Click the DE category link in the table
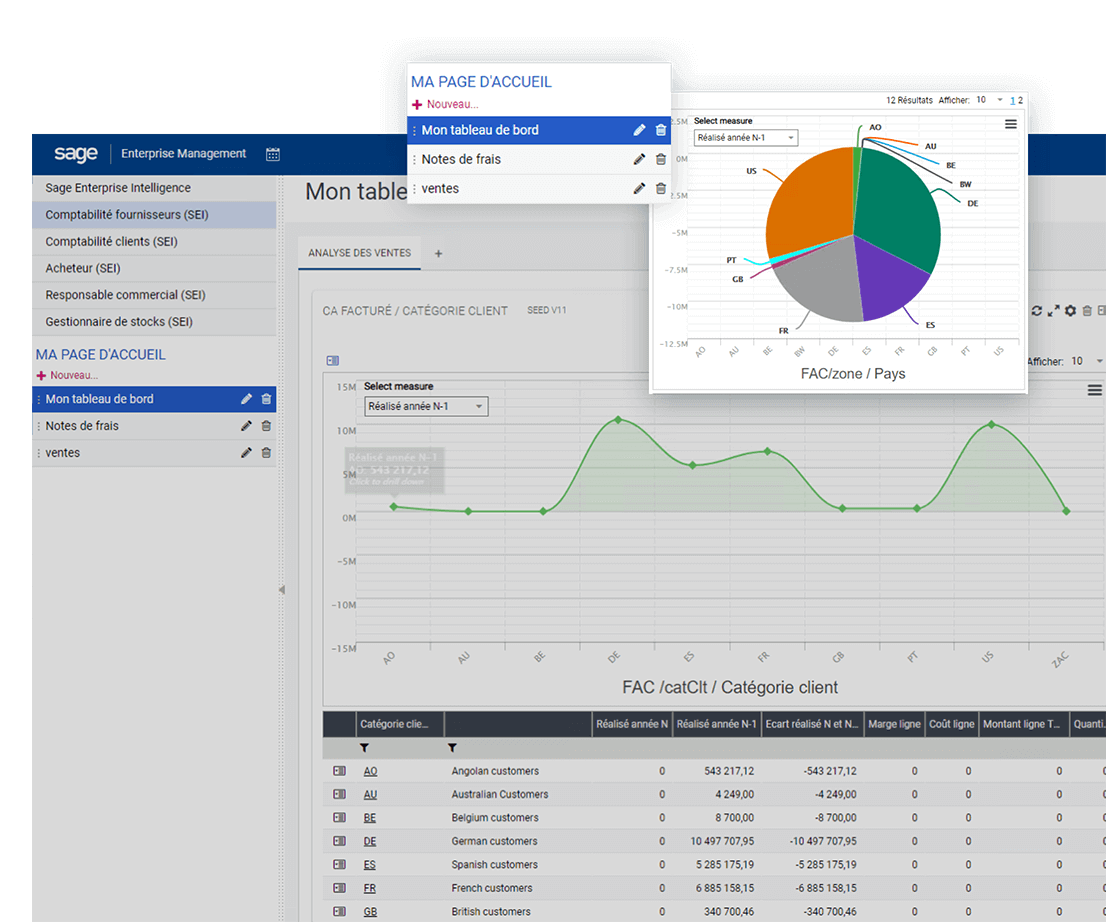 point(369,841)
